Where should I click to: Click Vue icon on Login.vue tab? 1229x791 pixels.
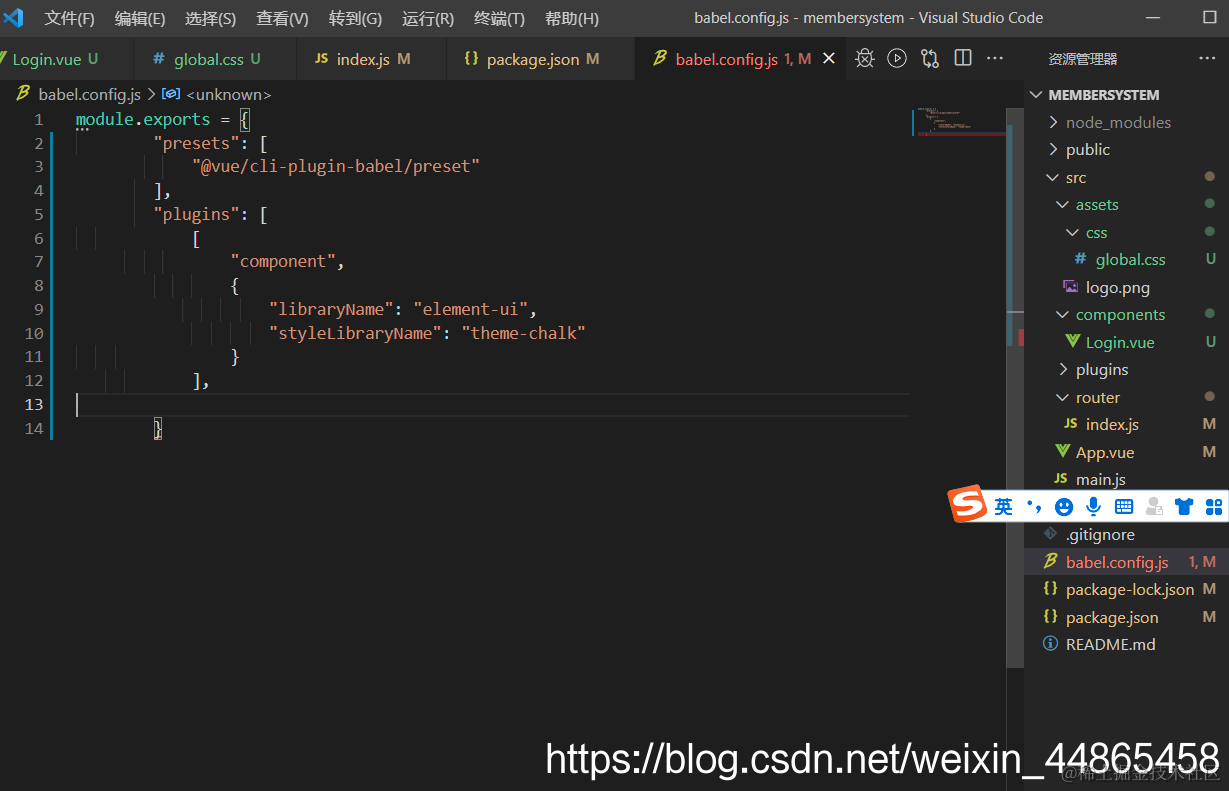pos(3,59)
